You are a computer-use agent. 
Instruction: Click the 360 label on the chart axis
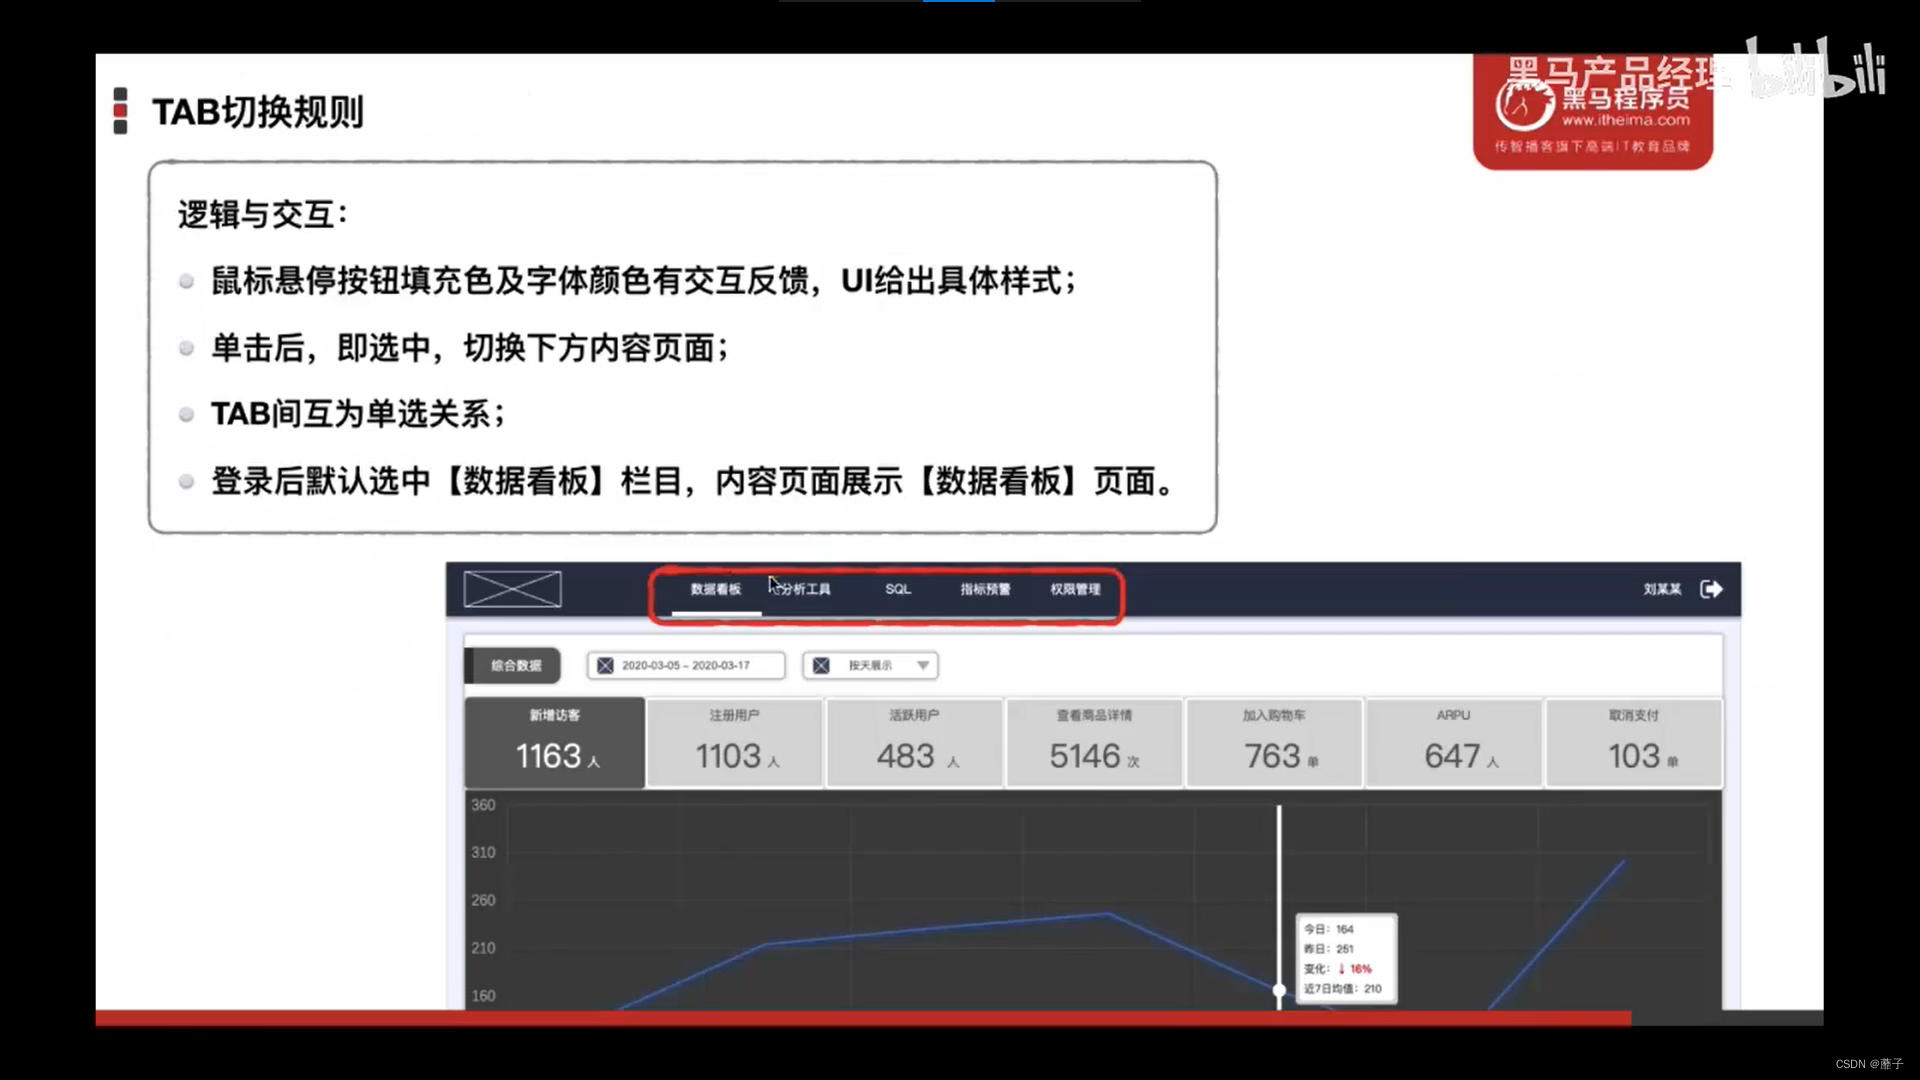483,805
